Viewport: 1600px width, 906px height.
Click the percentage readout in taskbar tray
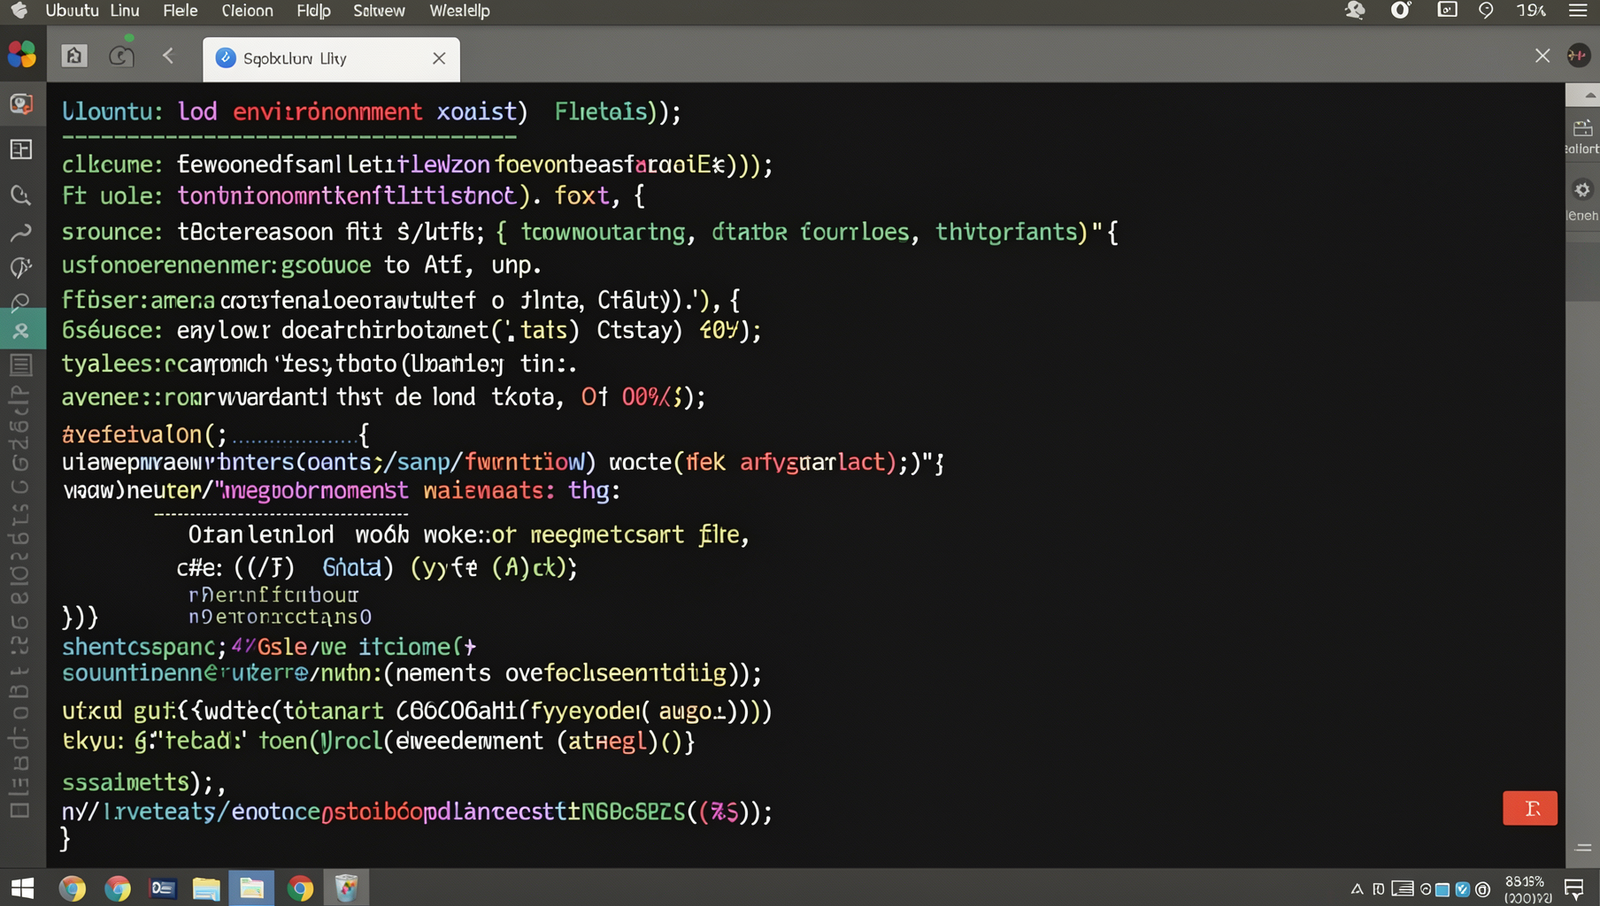[1525, 881]
